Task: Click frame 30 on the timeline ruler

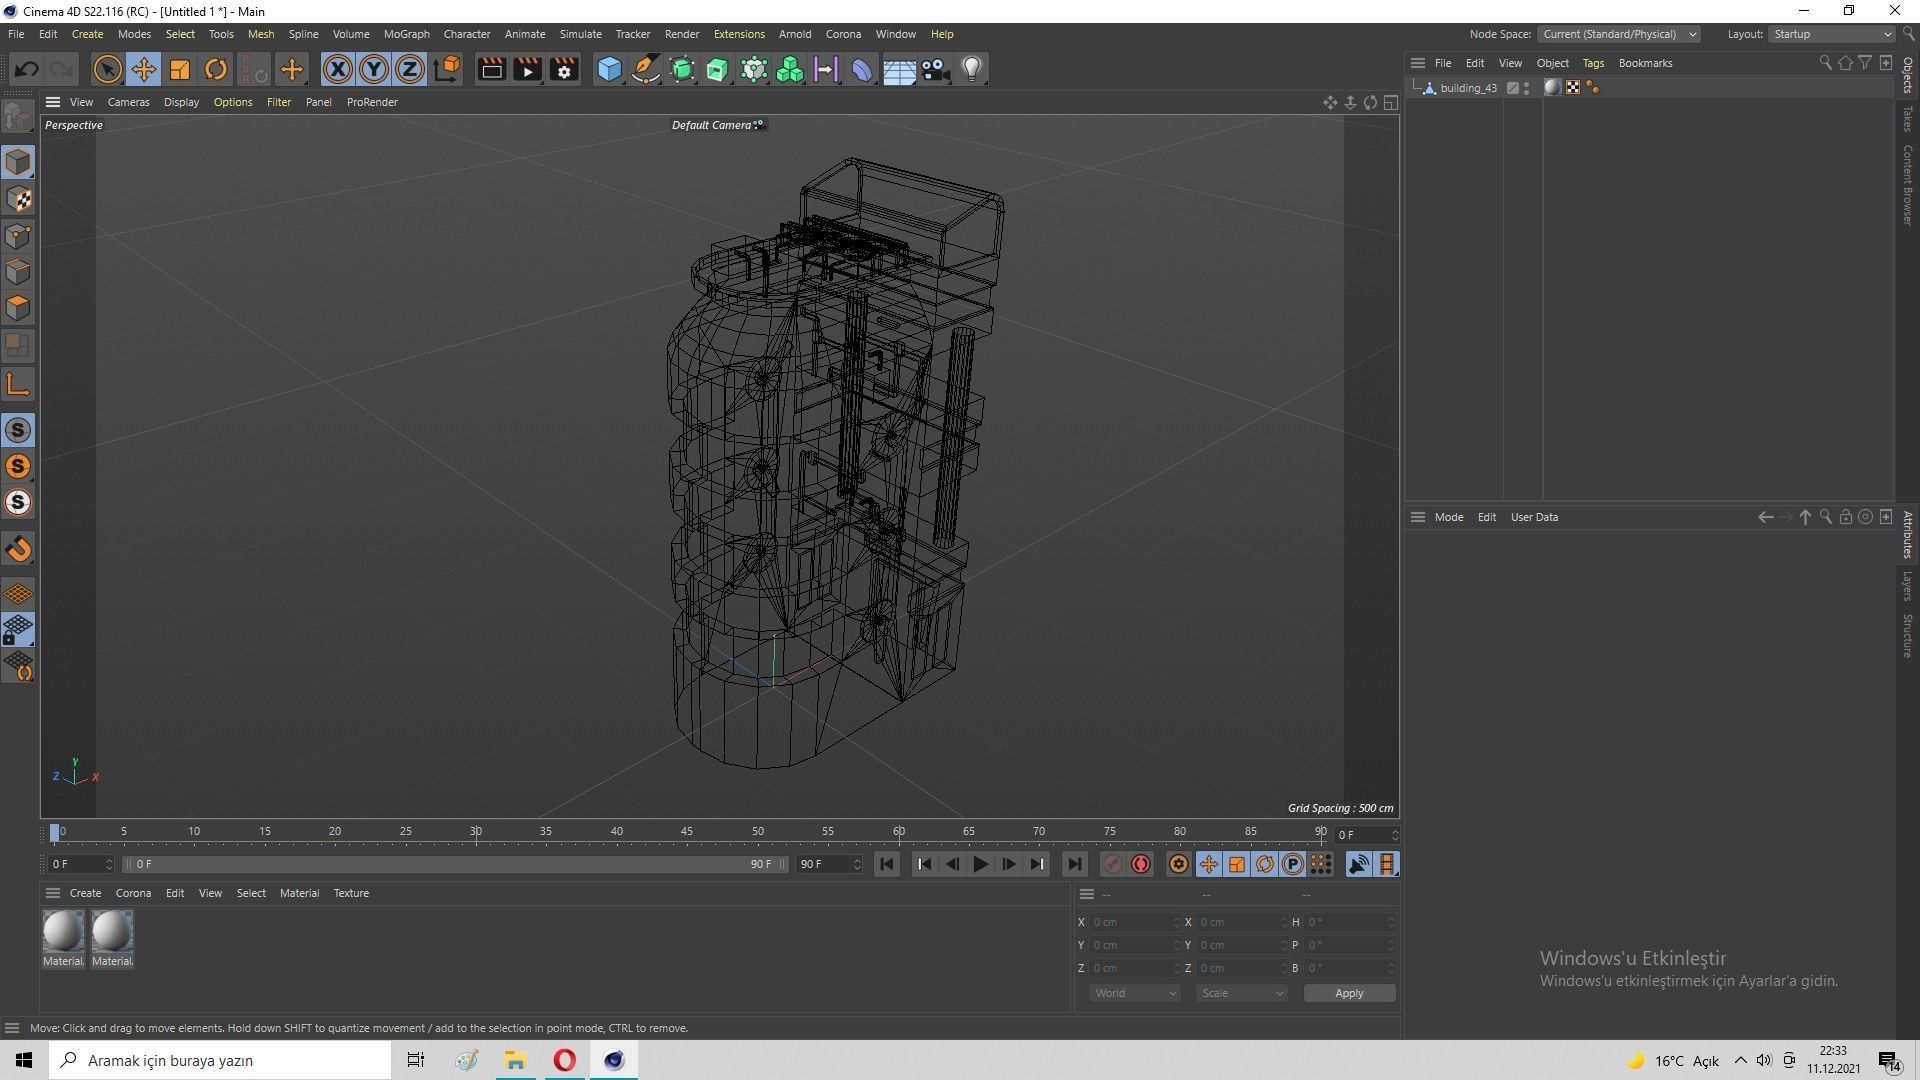Action: (476, 832)
